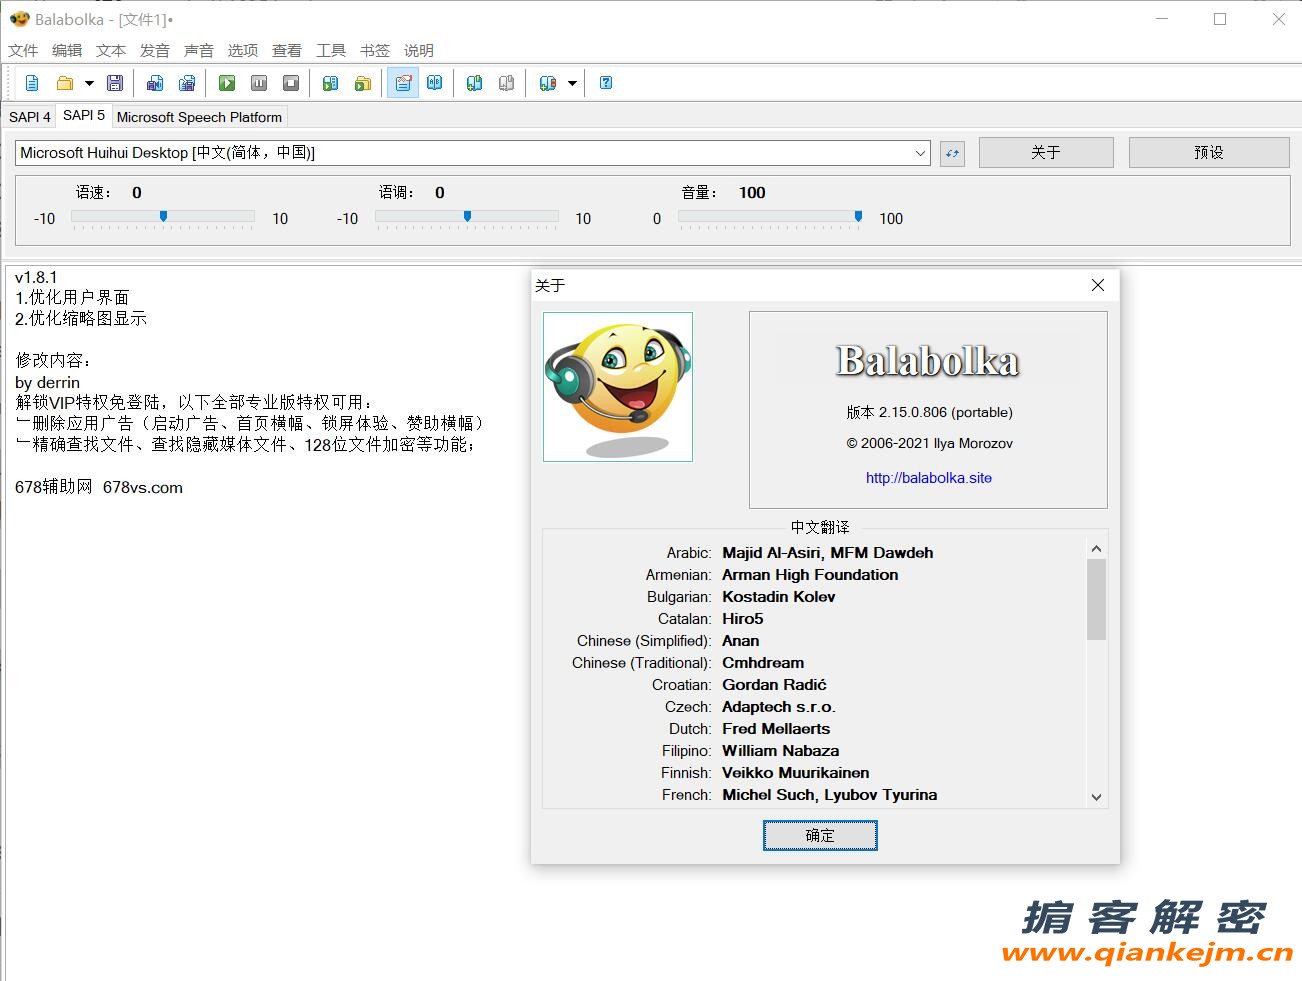Start reading aloud with green Play icon
1302x981 pixels.
point(227,83)
